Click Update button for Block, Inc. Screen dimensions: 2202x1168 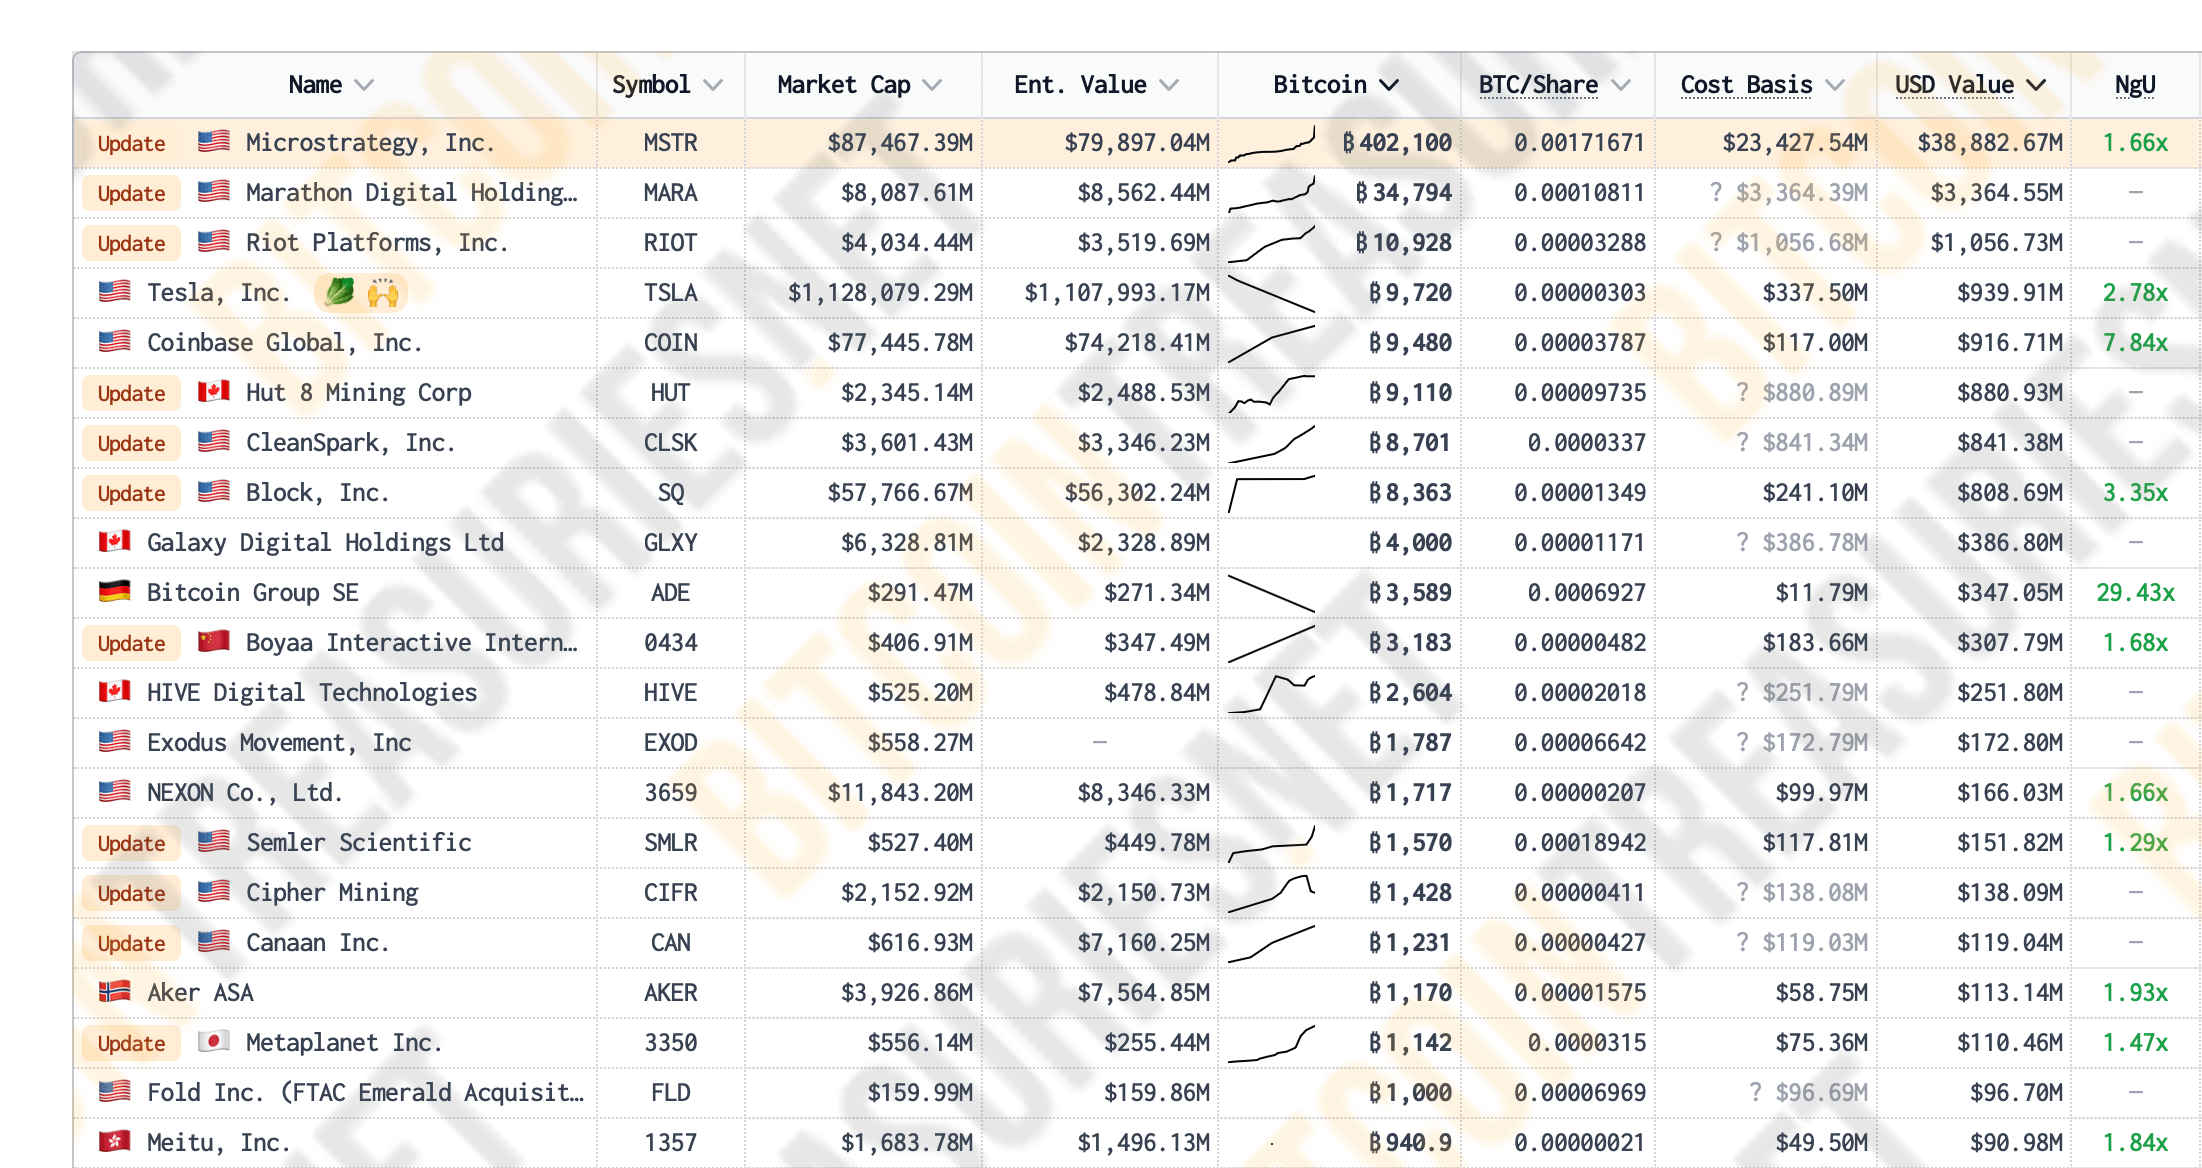[x=131, y=493]
